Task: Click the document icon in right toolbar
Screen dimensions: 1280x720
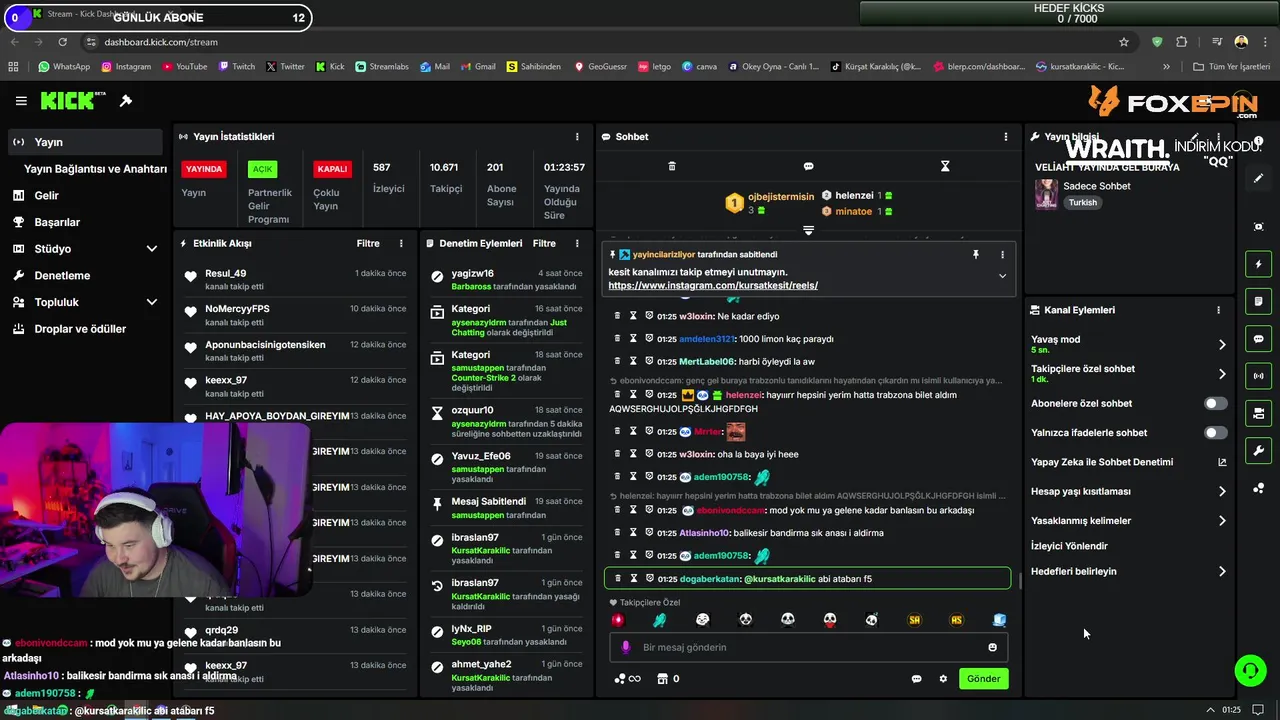Action: [x=1258, y=301]
